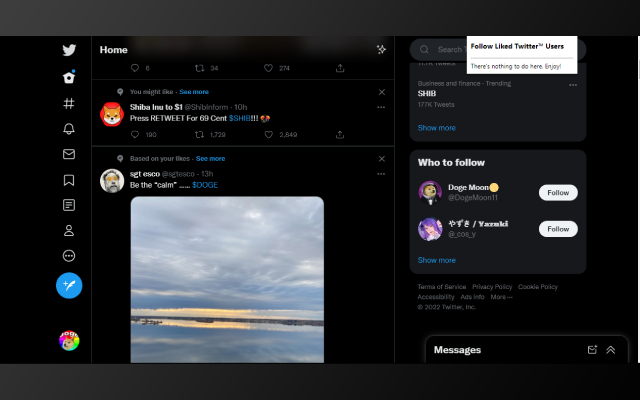Open the cloudy sky photo in tweet
The image size is (640, 400).
pos(227,280)
